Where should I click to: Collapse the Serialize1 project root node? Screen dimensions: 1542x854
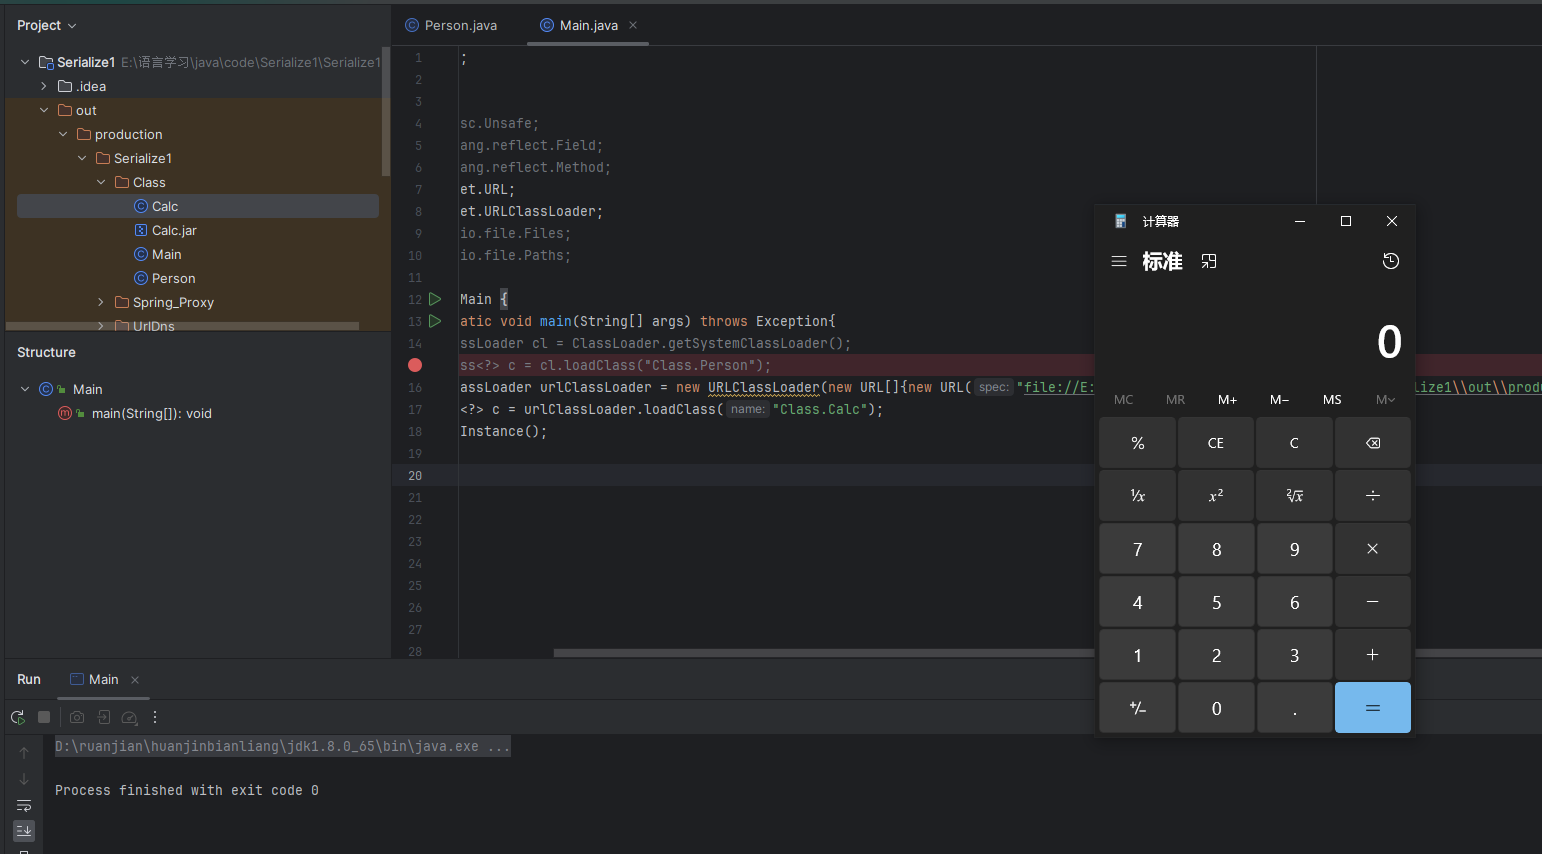[25, 62]
